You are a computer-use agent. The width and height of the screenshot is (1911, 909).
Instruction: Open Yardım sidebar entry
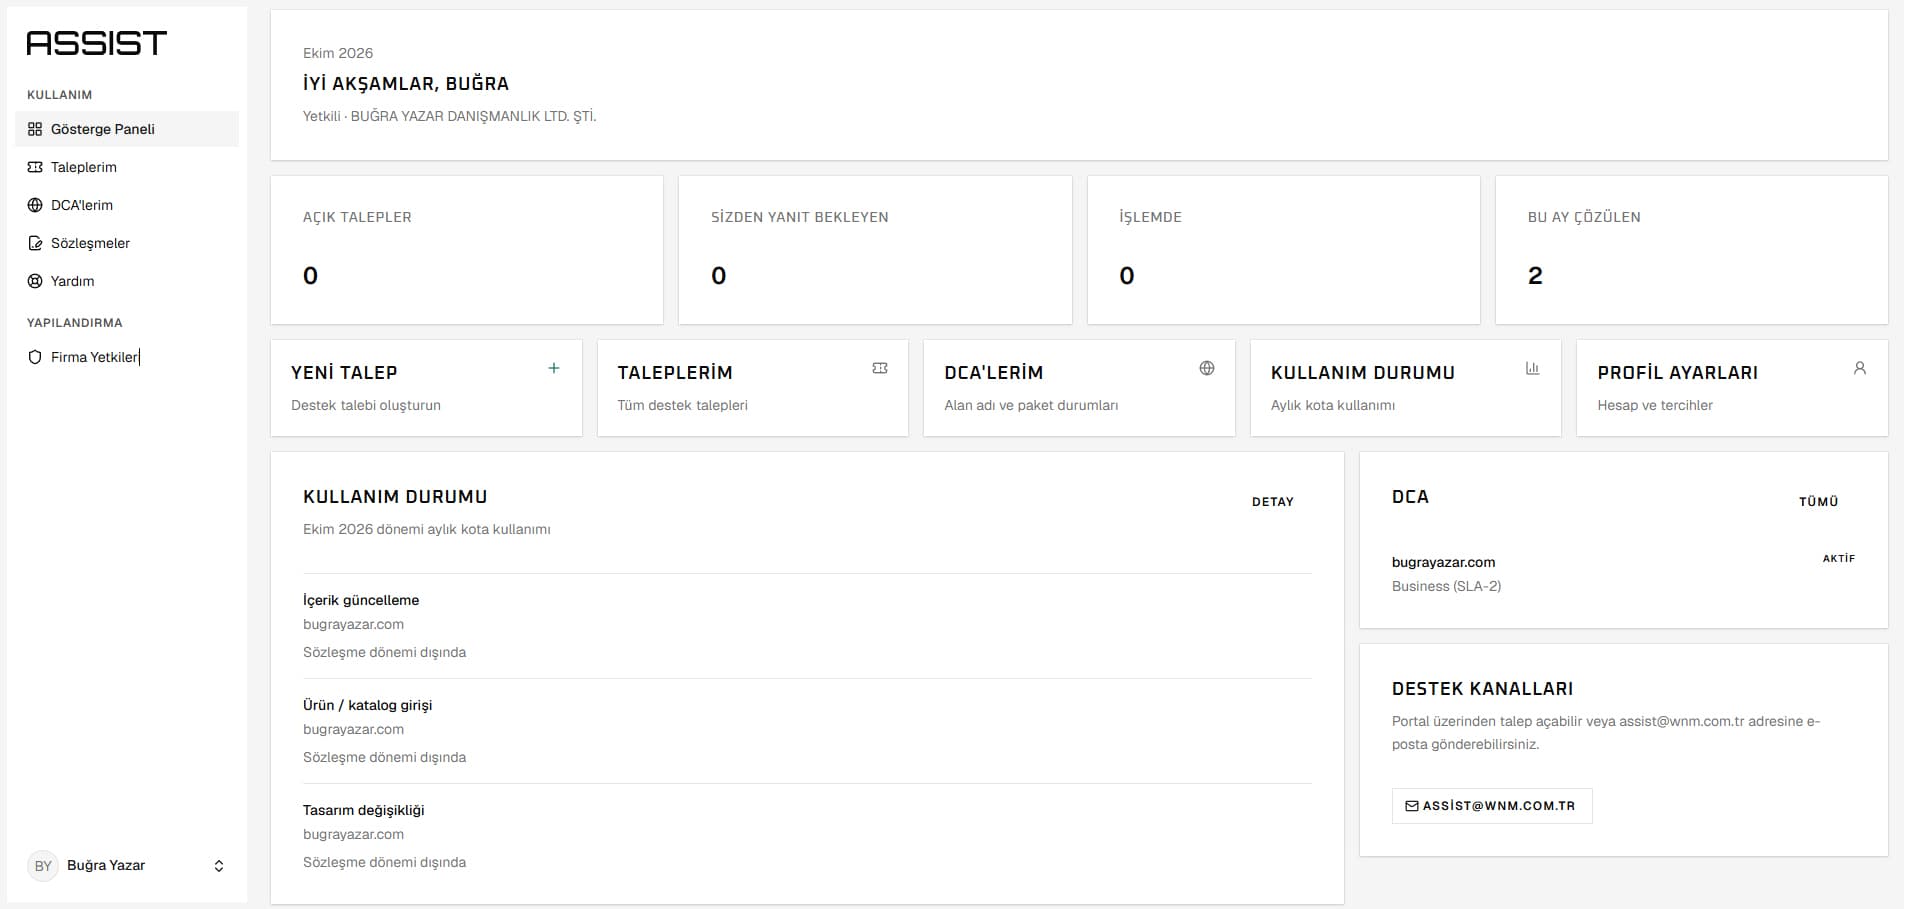[x=127, y=281]
